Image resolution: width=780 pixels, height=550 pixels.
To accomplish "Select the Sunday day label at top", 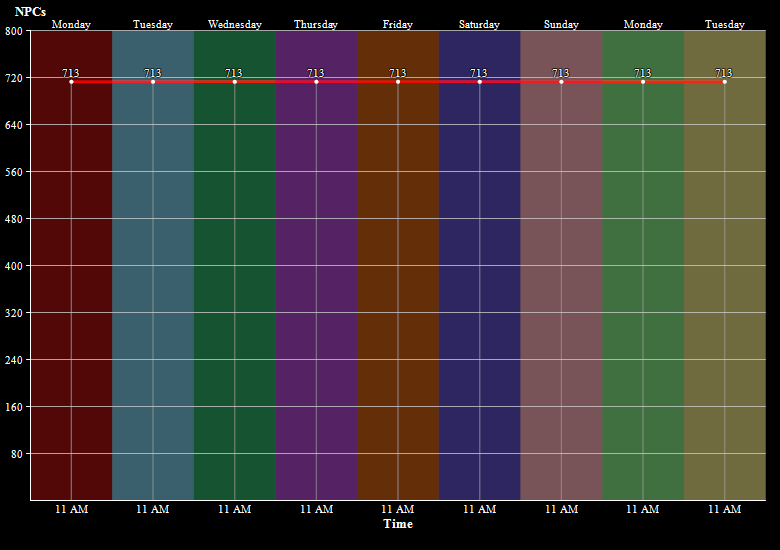I will tap(561, 24).
